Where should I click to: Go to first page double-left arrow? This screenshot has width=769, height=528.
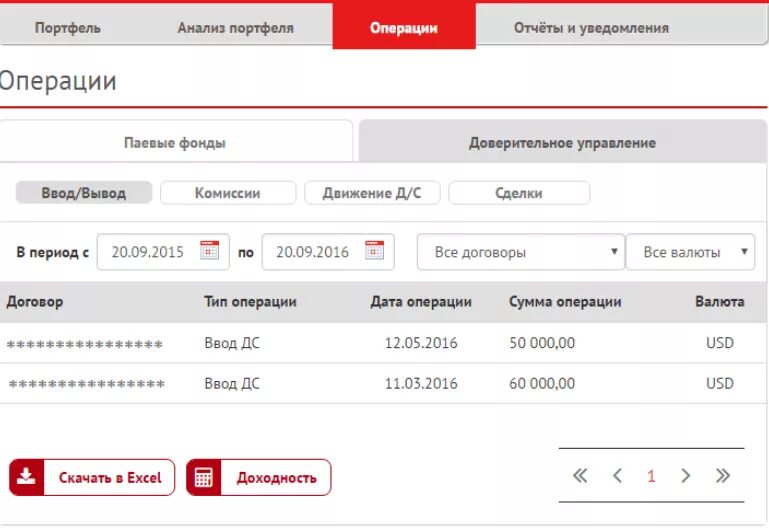tap(580, 476)
